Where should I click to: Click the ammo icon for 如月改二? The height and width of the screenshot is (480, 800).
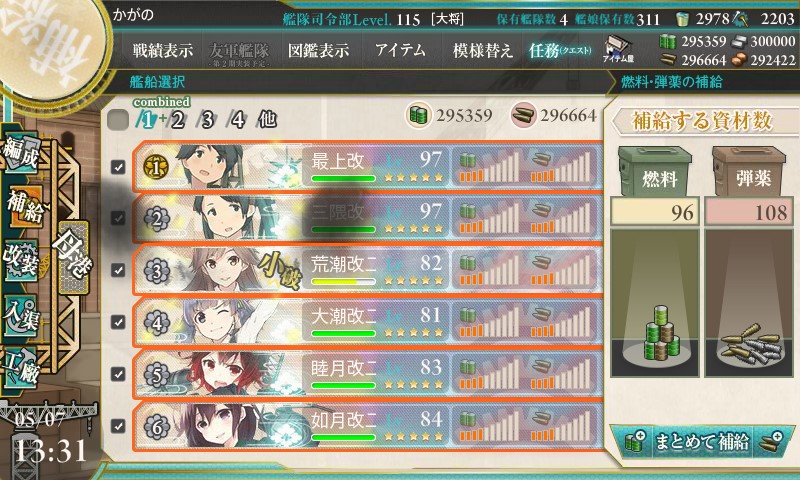[x=540, y=419]
